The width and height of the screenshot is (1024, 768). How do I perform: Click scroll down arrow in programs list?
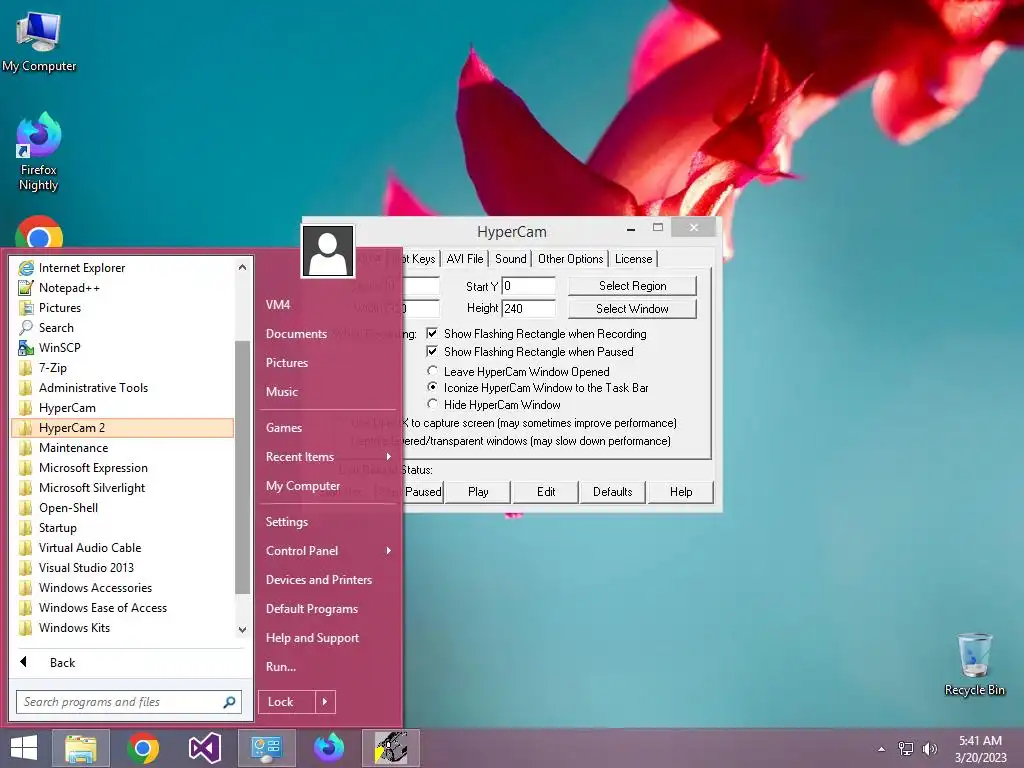(242, 630)
